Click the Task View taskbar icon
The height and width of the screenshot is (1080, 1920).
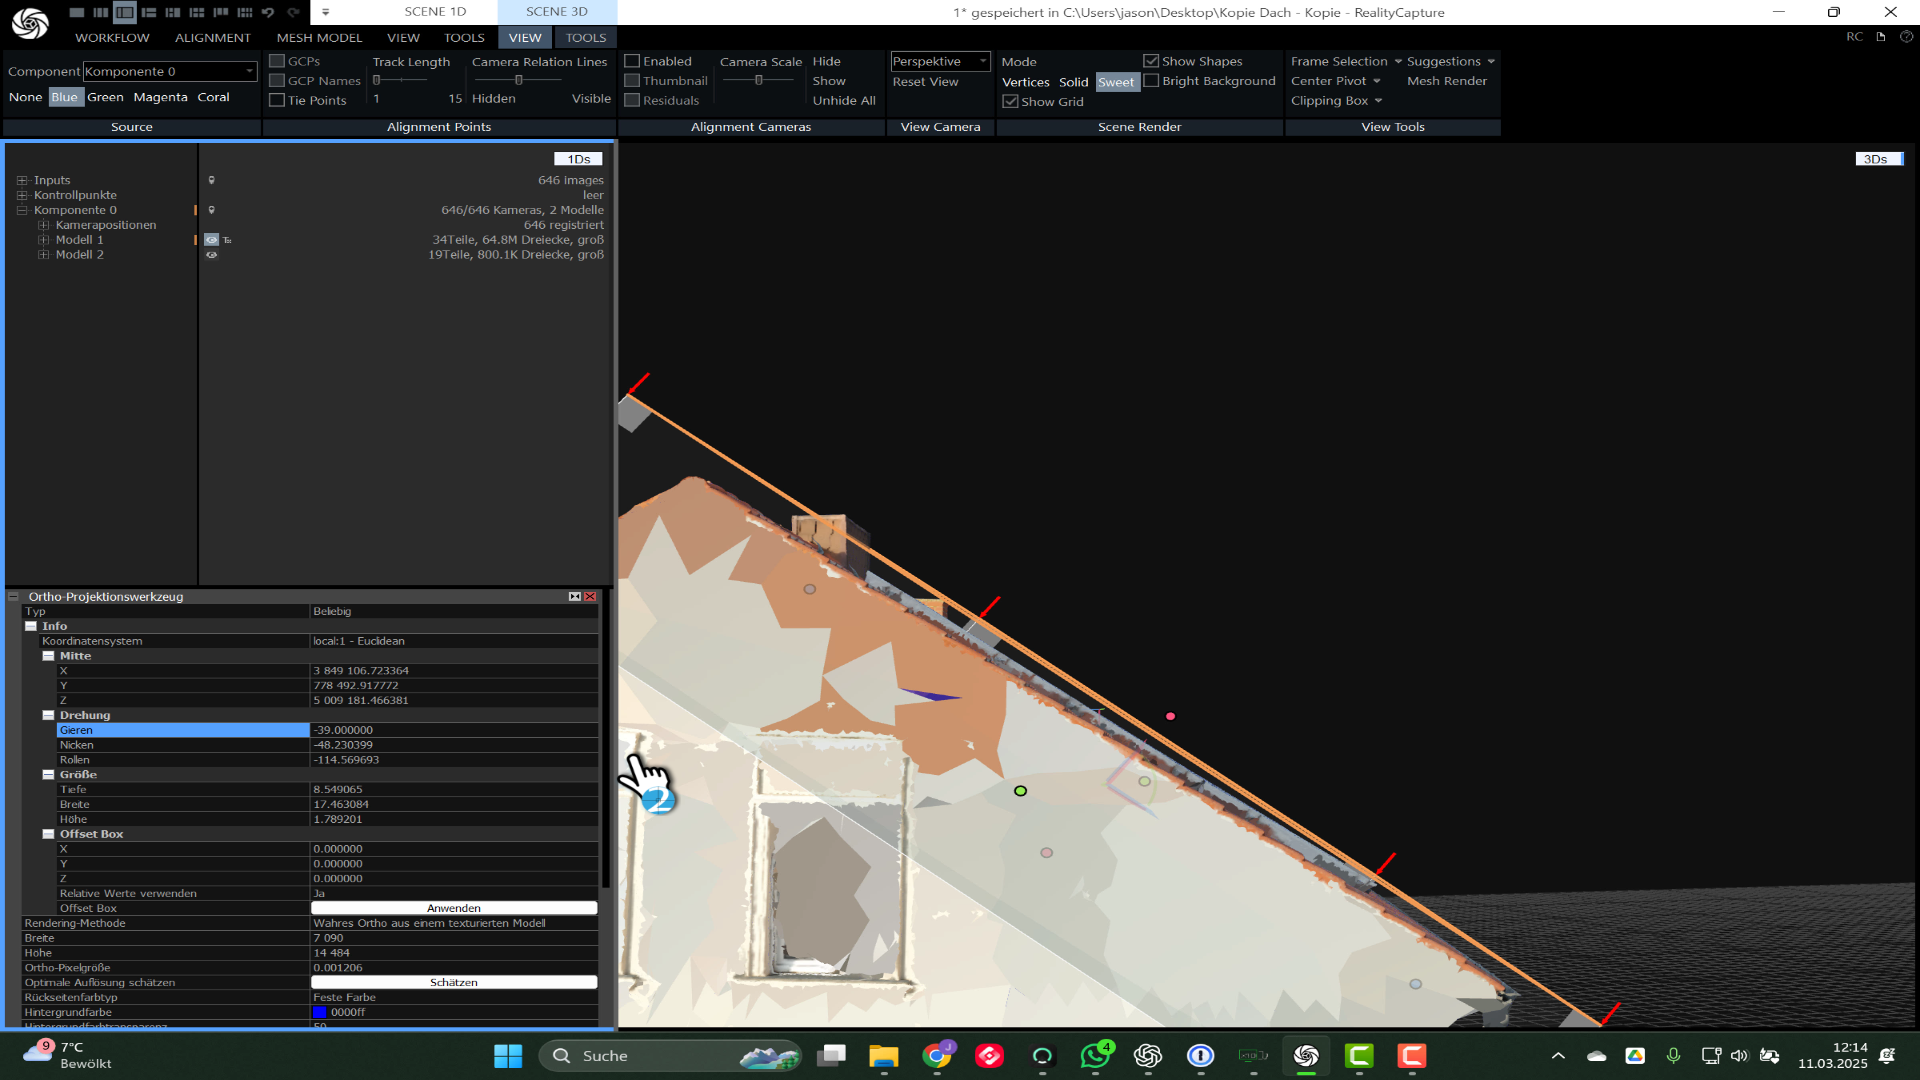(x=831, y=1056)
